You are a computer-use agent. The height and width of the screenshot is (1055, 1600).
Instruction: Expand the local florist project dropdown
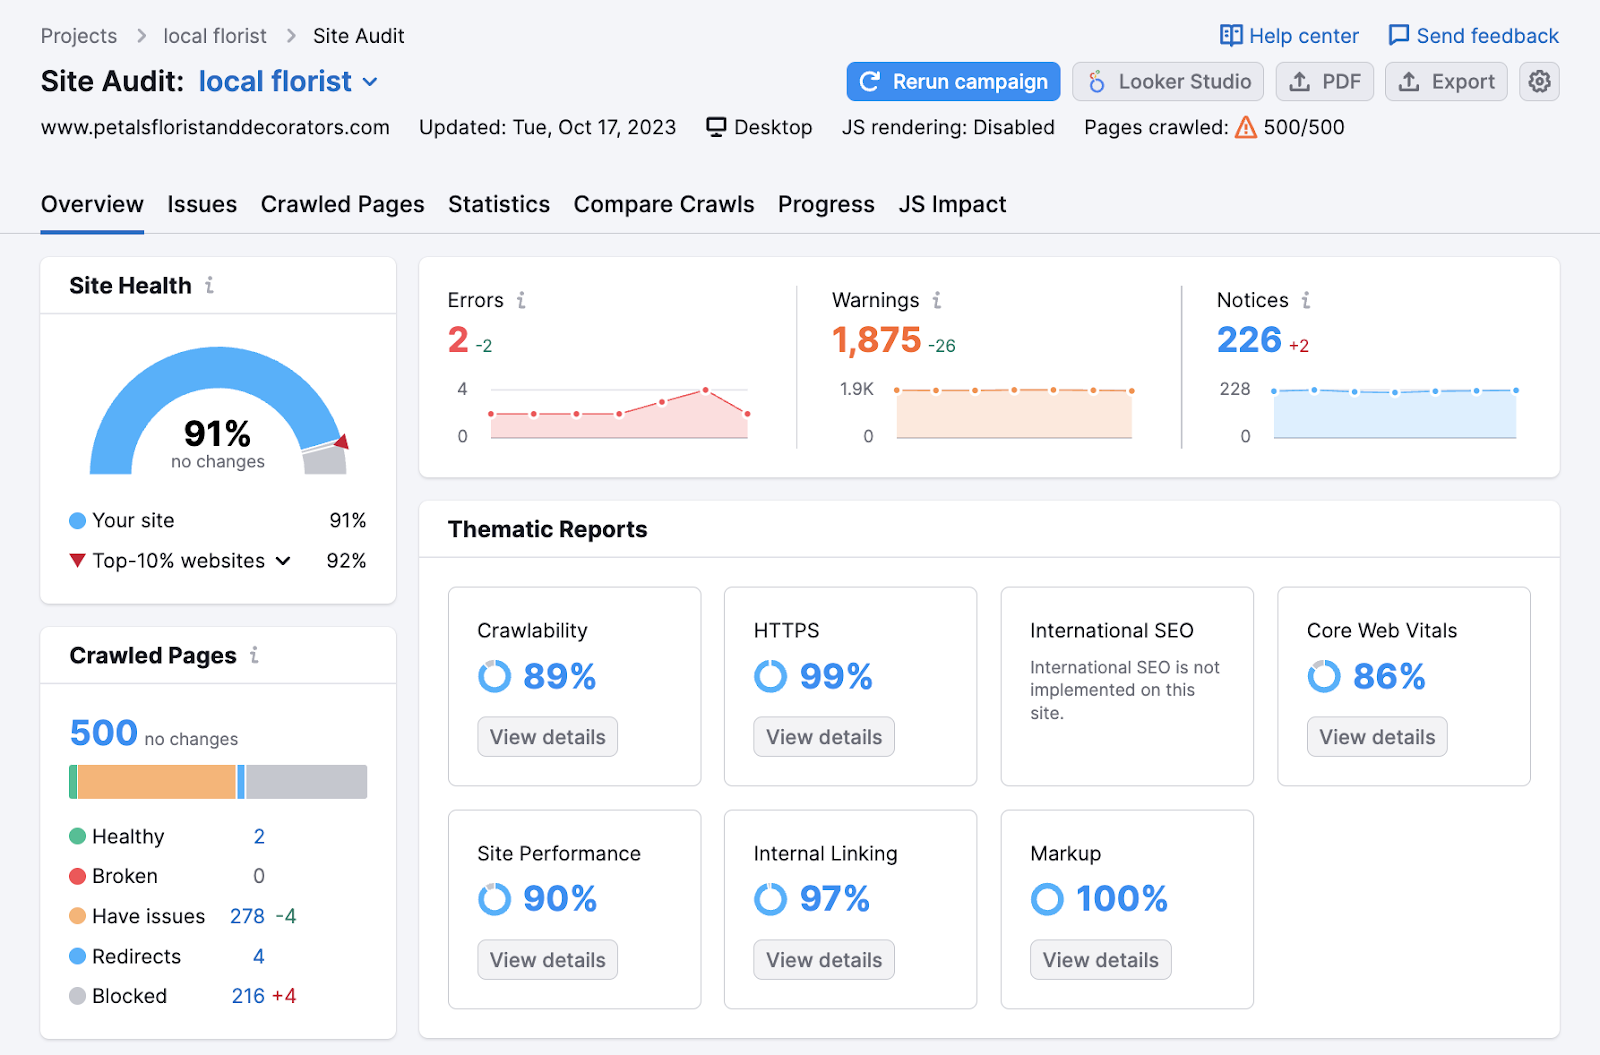(x=370, y=82)
